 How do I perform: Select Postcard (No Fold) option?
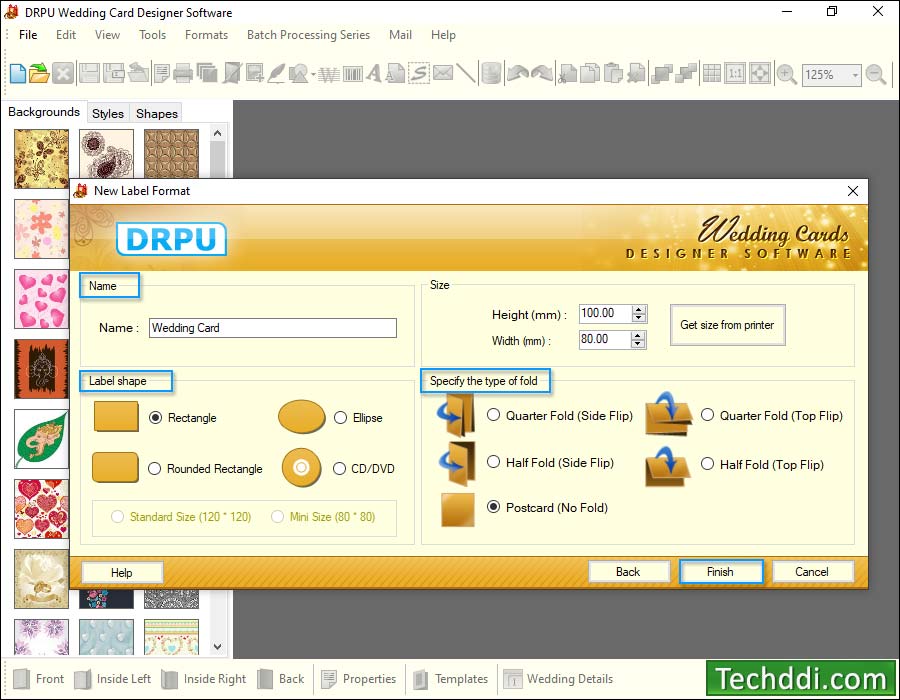[493, 507]
